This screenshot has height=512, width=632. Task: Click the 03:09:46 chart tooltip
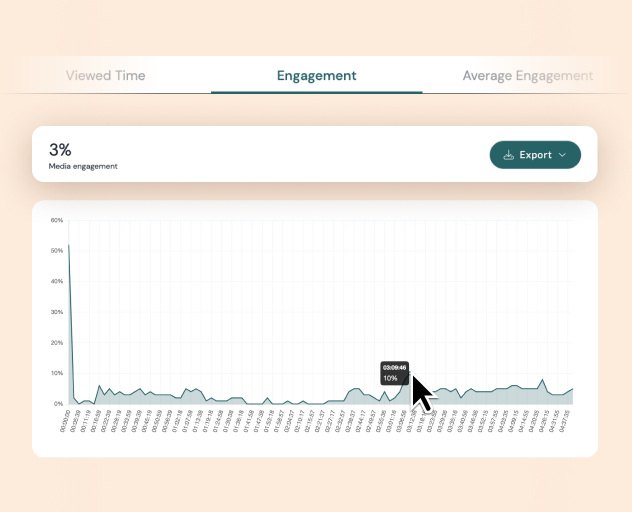(394, 373)
